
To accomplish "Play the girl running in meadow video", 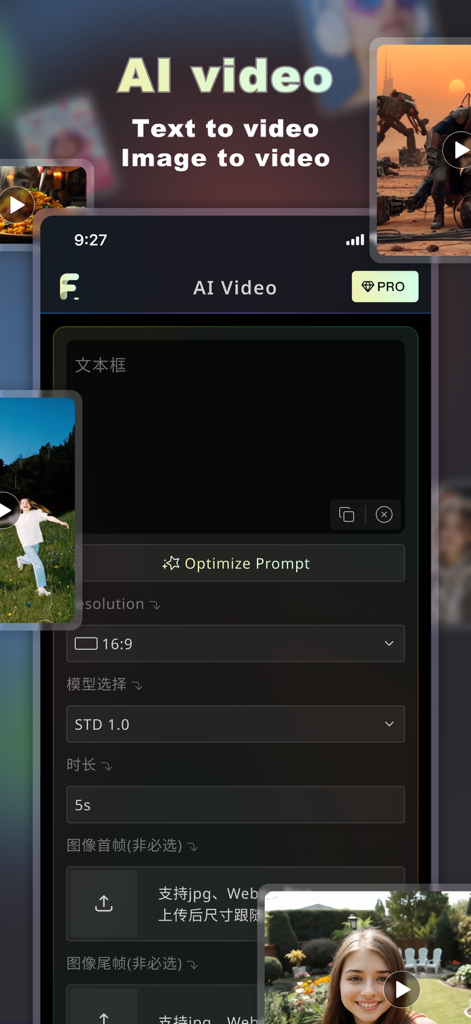I will coord(5,510).
